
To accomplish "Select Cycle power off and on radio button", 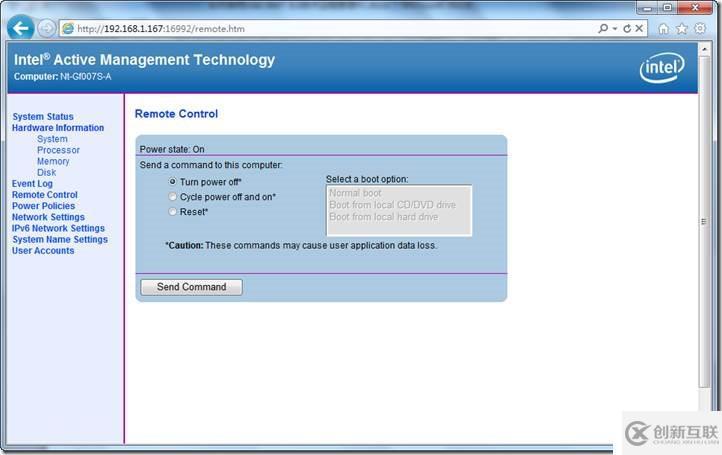I will coord(173,197).
